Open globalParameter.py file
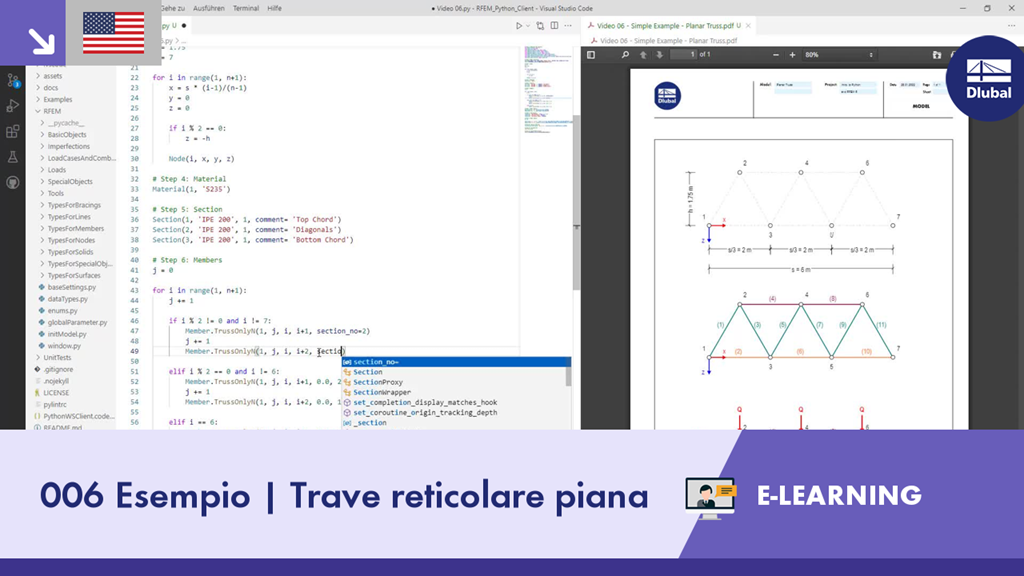Screen dimensions: 1024x576 [x=77, y=322]
